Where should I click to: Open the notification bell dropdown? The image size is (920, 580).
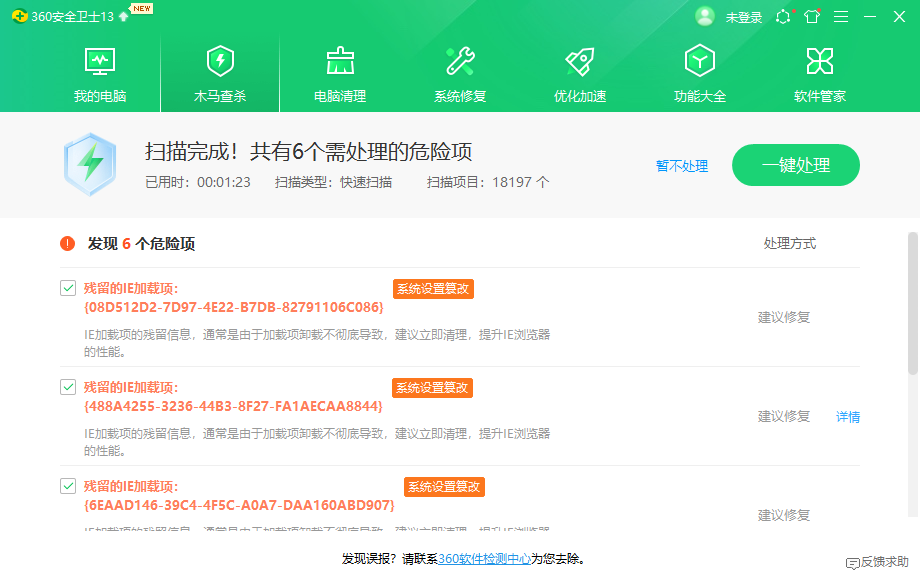784,16
